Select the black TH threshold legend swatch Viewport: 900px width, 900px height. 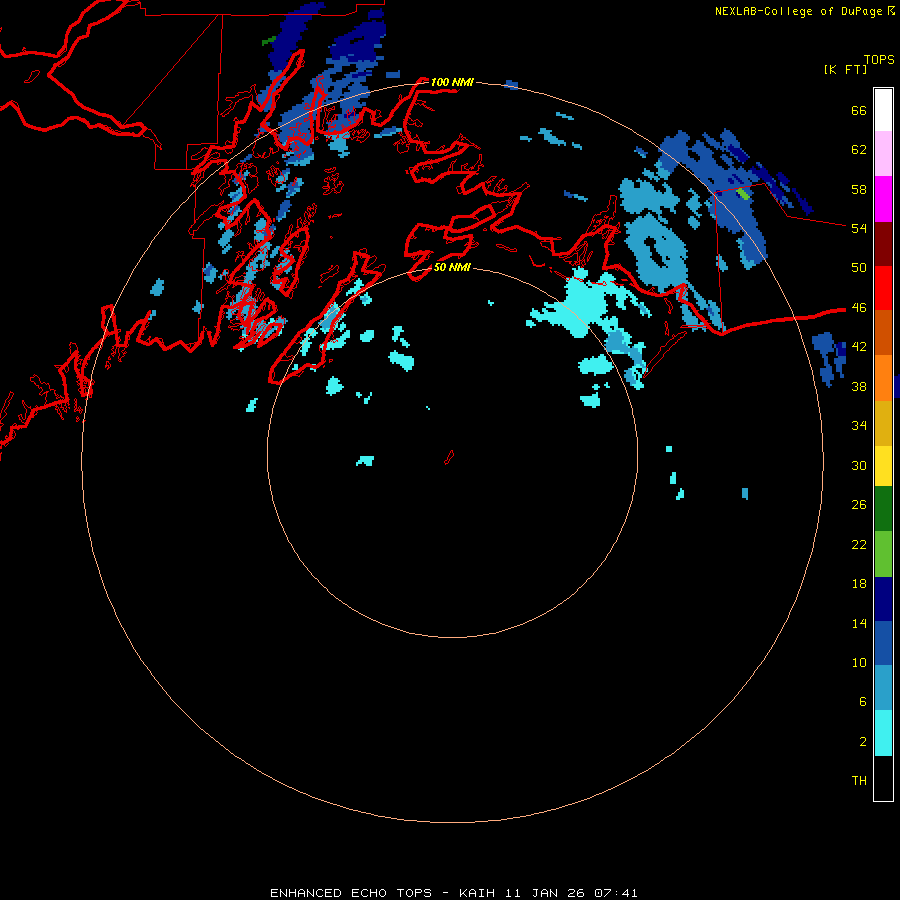pyautogui.click(x=883, y=778)
